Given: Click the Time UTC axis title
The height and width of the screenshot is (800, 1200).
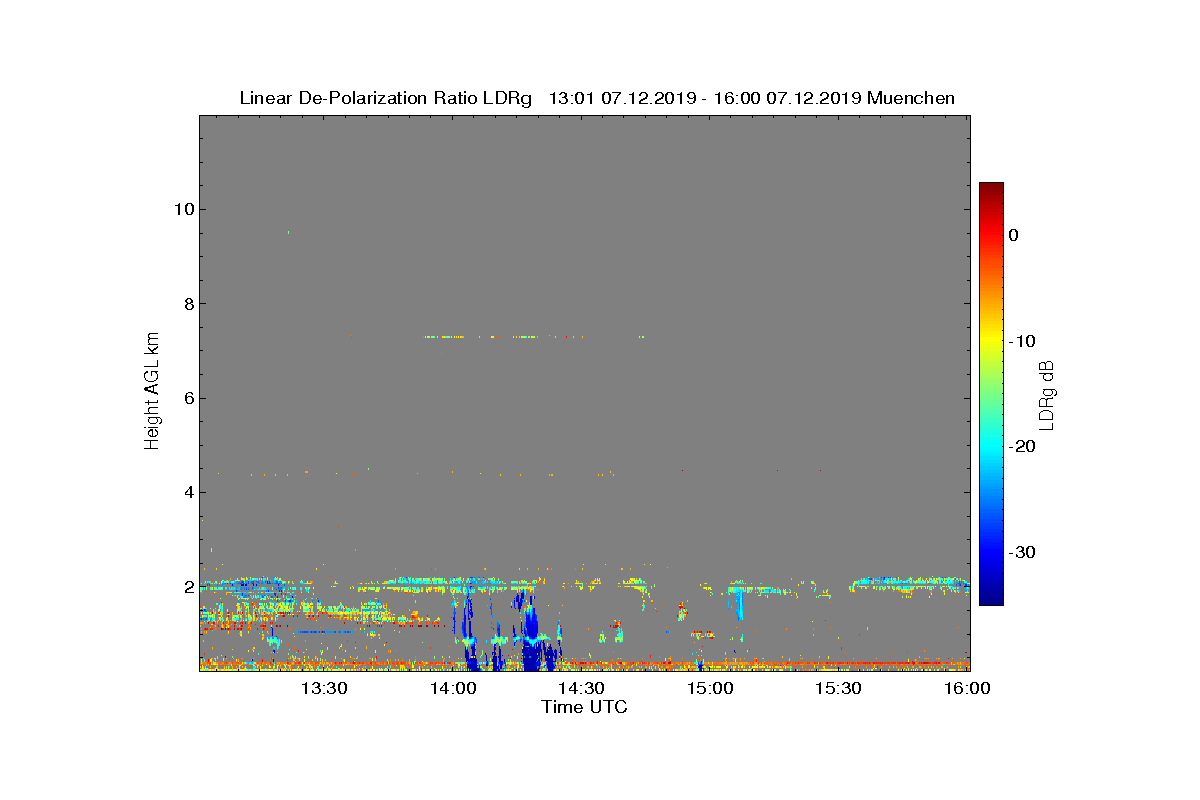Looking at the screenshot, I should [x=585, y=707].
